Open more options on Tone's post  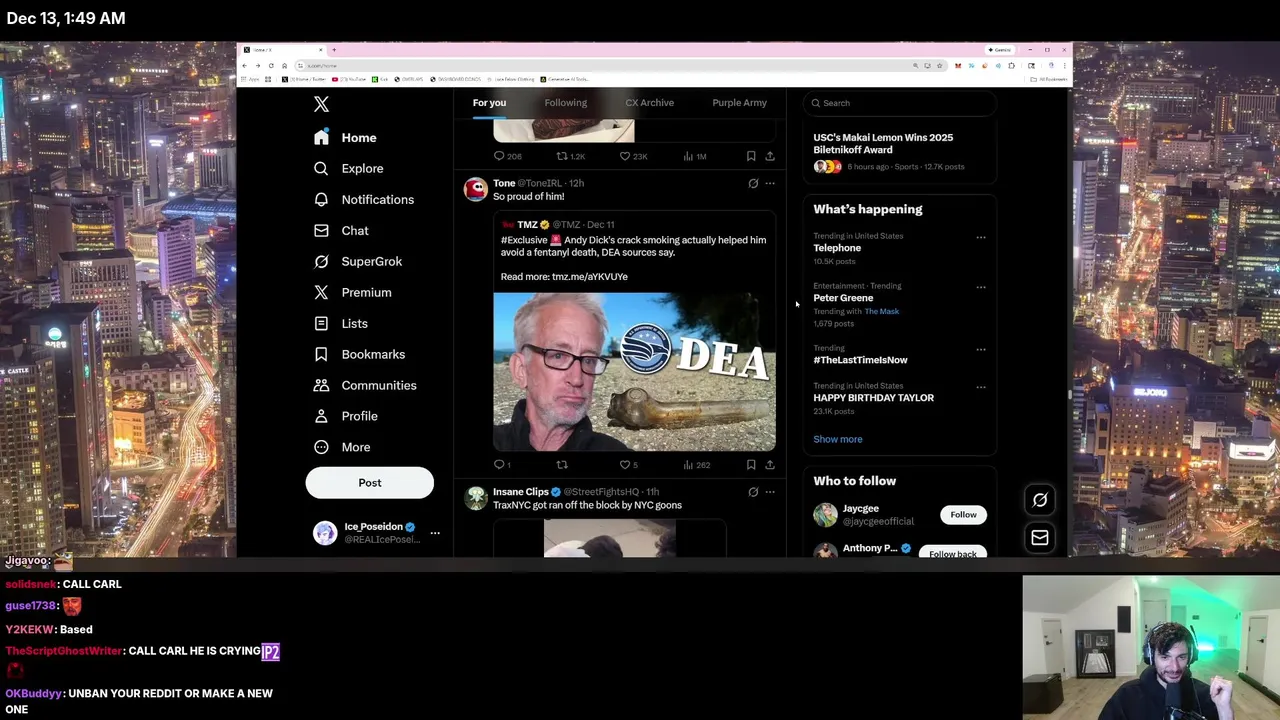pyautogui.click(x=770, y=184)
